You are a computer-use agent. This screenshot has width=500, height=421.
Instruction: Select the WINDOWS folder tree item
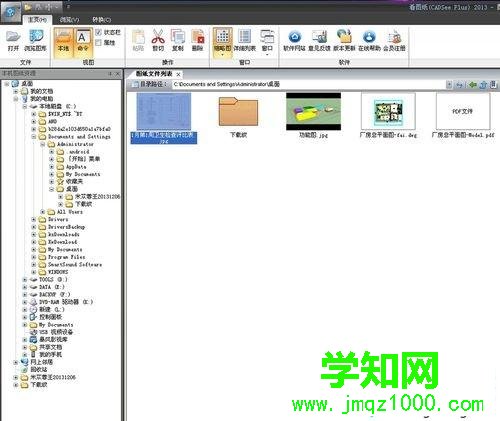[x=58, y=272]
